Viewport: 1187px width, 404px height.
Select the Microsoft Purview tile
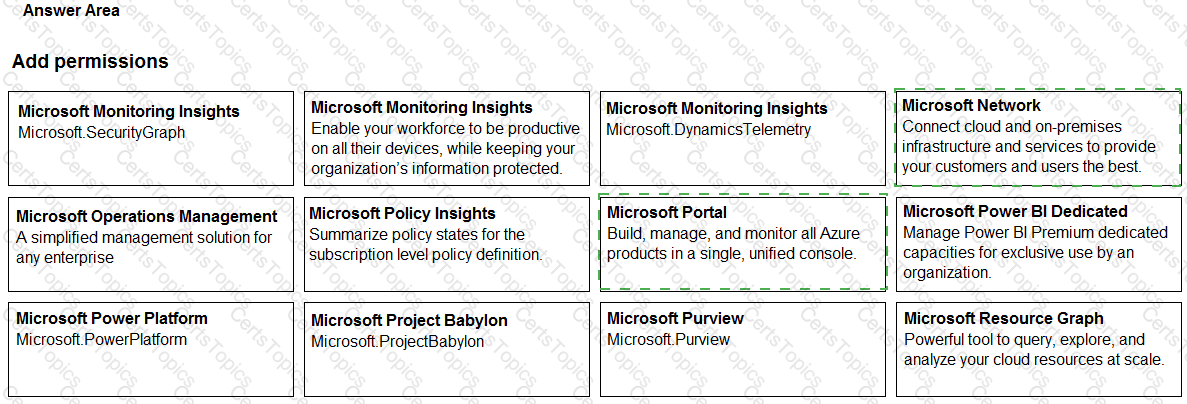[x=742, y=350]
